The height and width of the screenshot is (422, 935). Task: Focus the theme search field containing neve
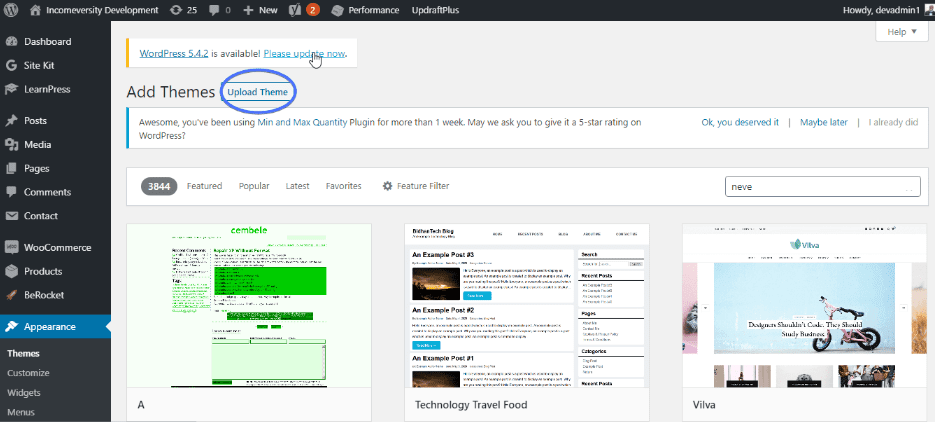pos(822,187)
